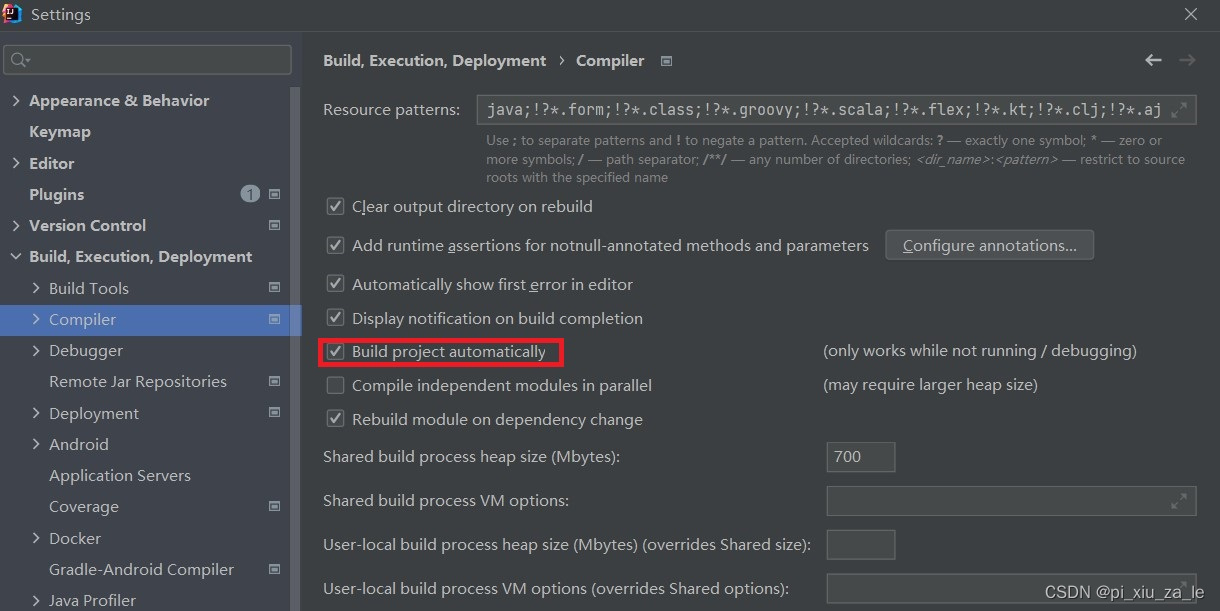Click project-level icon beside Gradle-Android Compiler
Viewport: 1220px width, 611px height.
pyautogui.click(x=275, y=569)
